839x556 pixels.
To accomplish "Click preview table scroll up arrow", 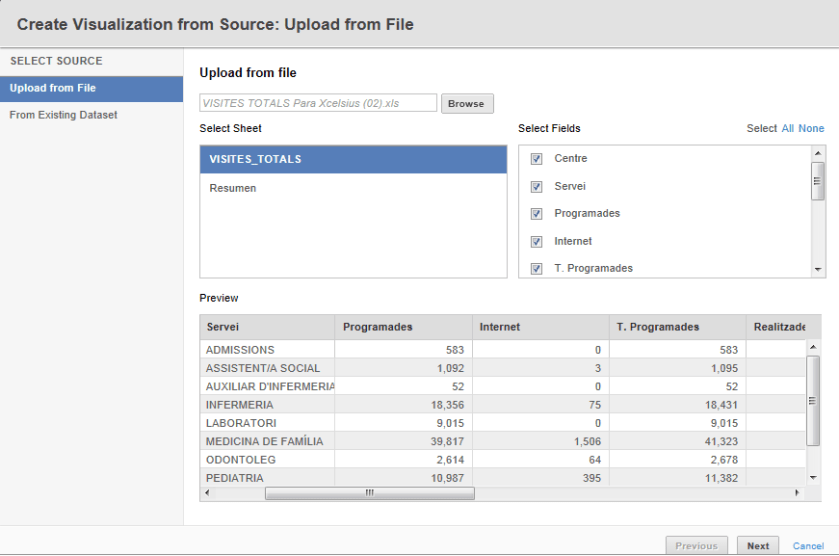I will click(x=812, y=347).
